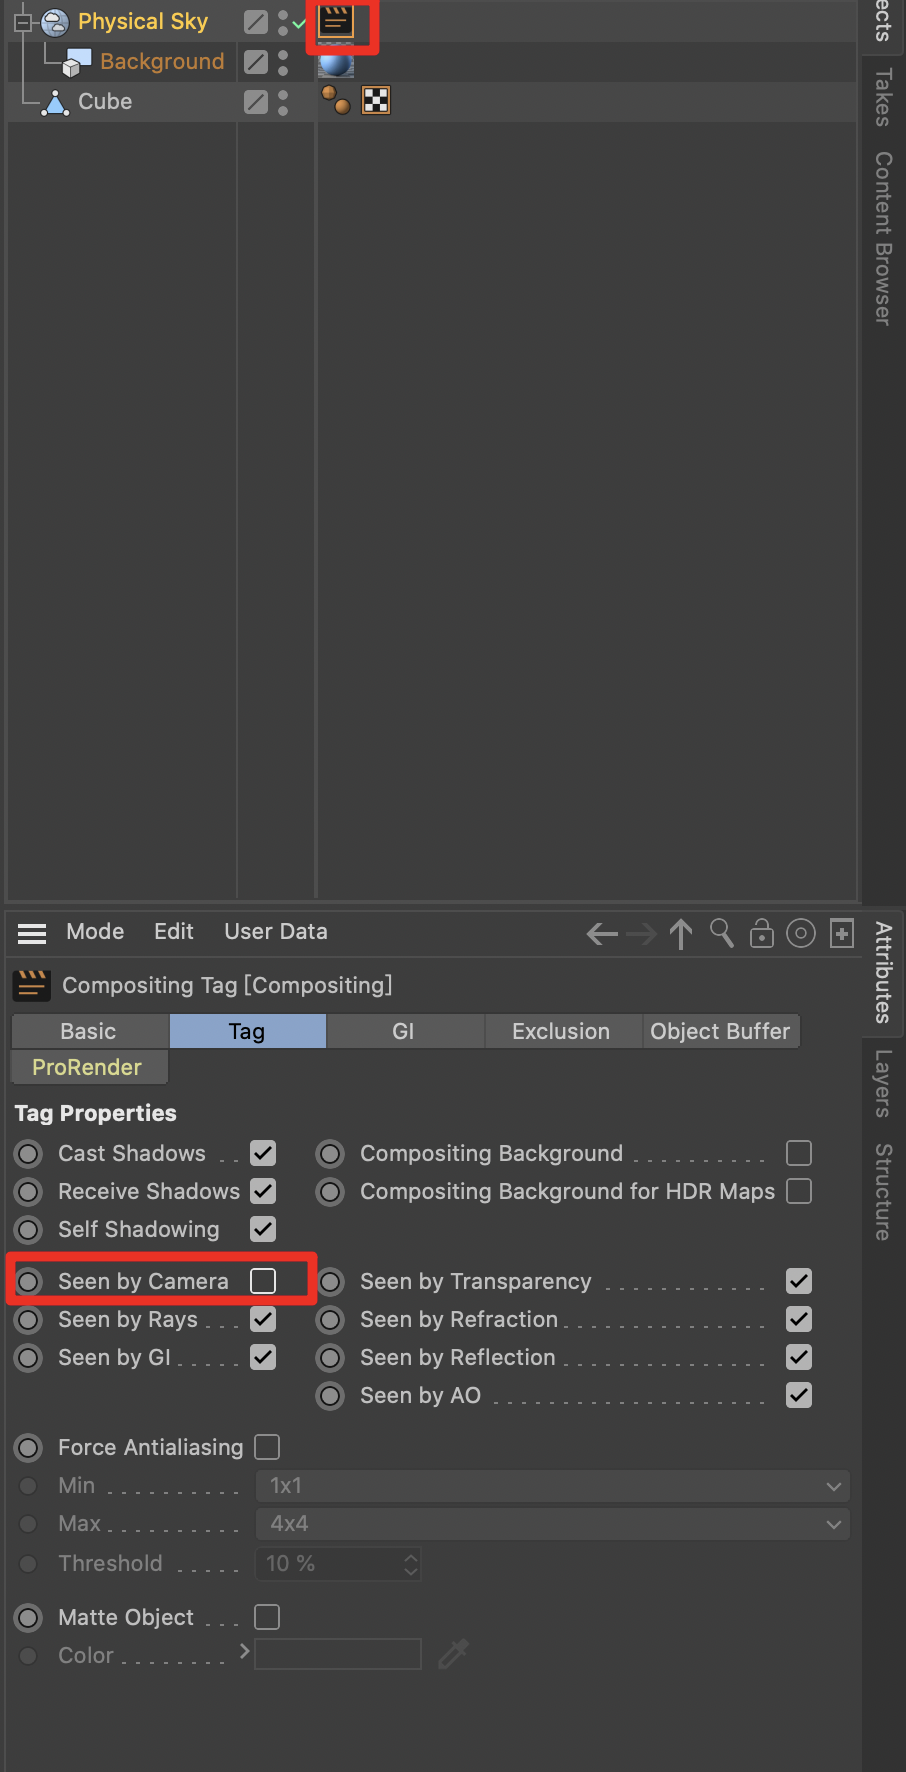The image size is (906, 1772).
Task: Switch to the Exclusion tab
Action: (561, 1031)
